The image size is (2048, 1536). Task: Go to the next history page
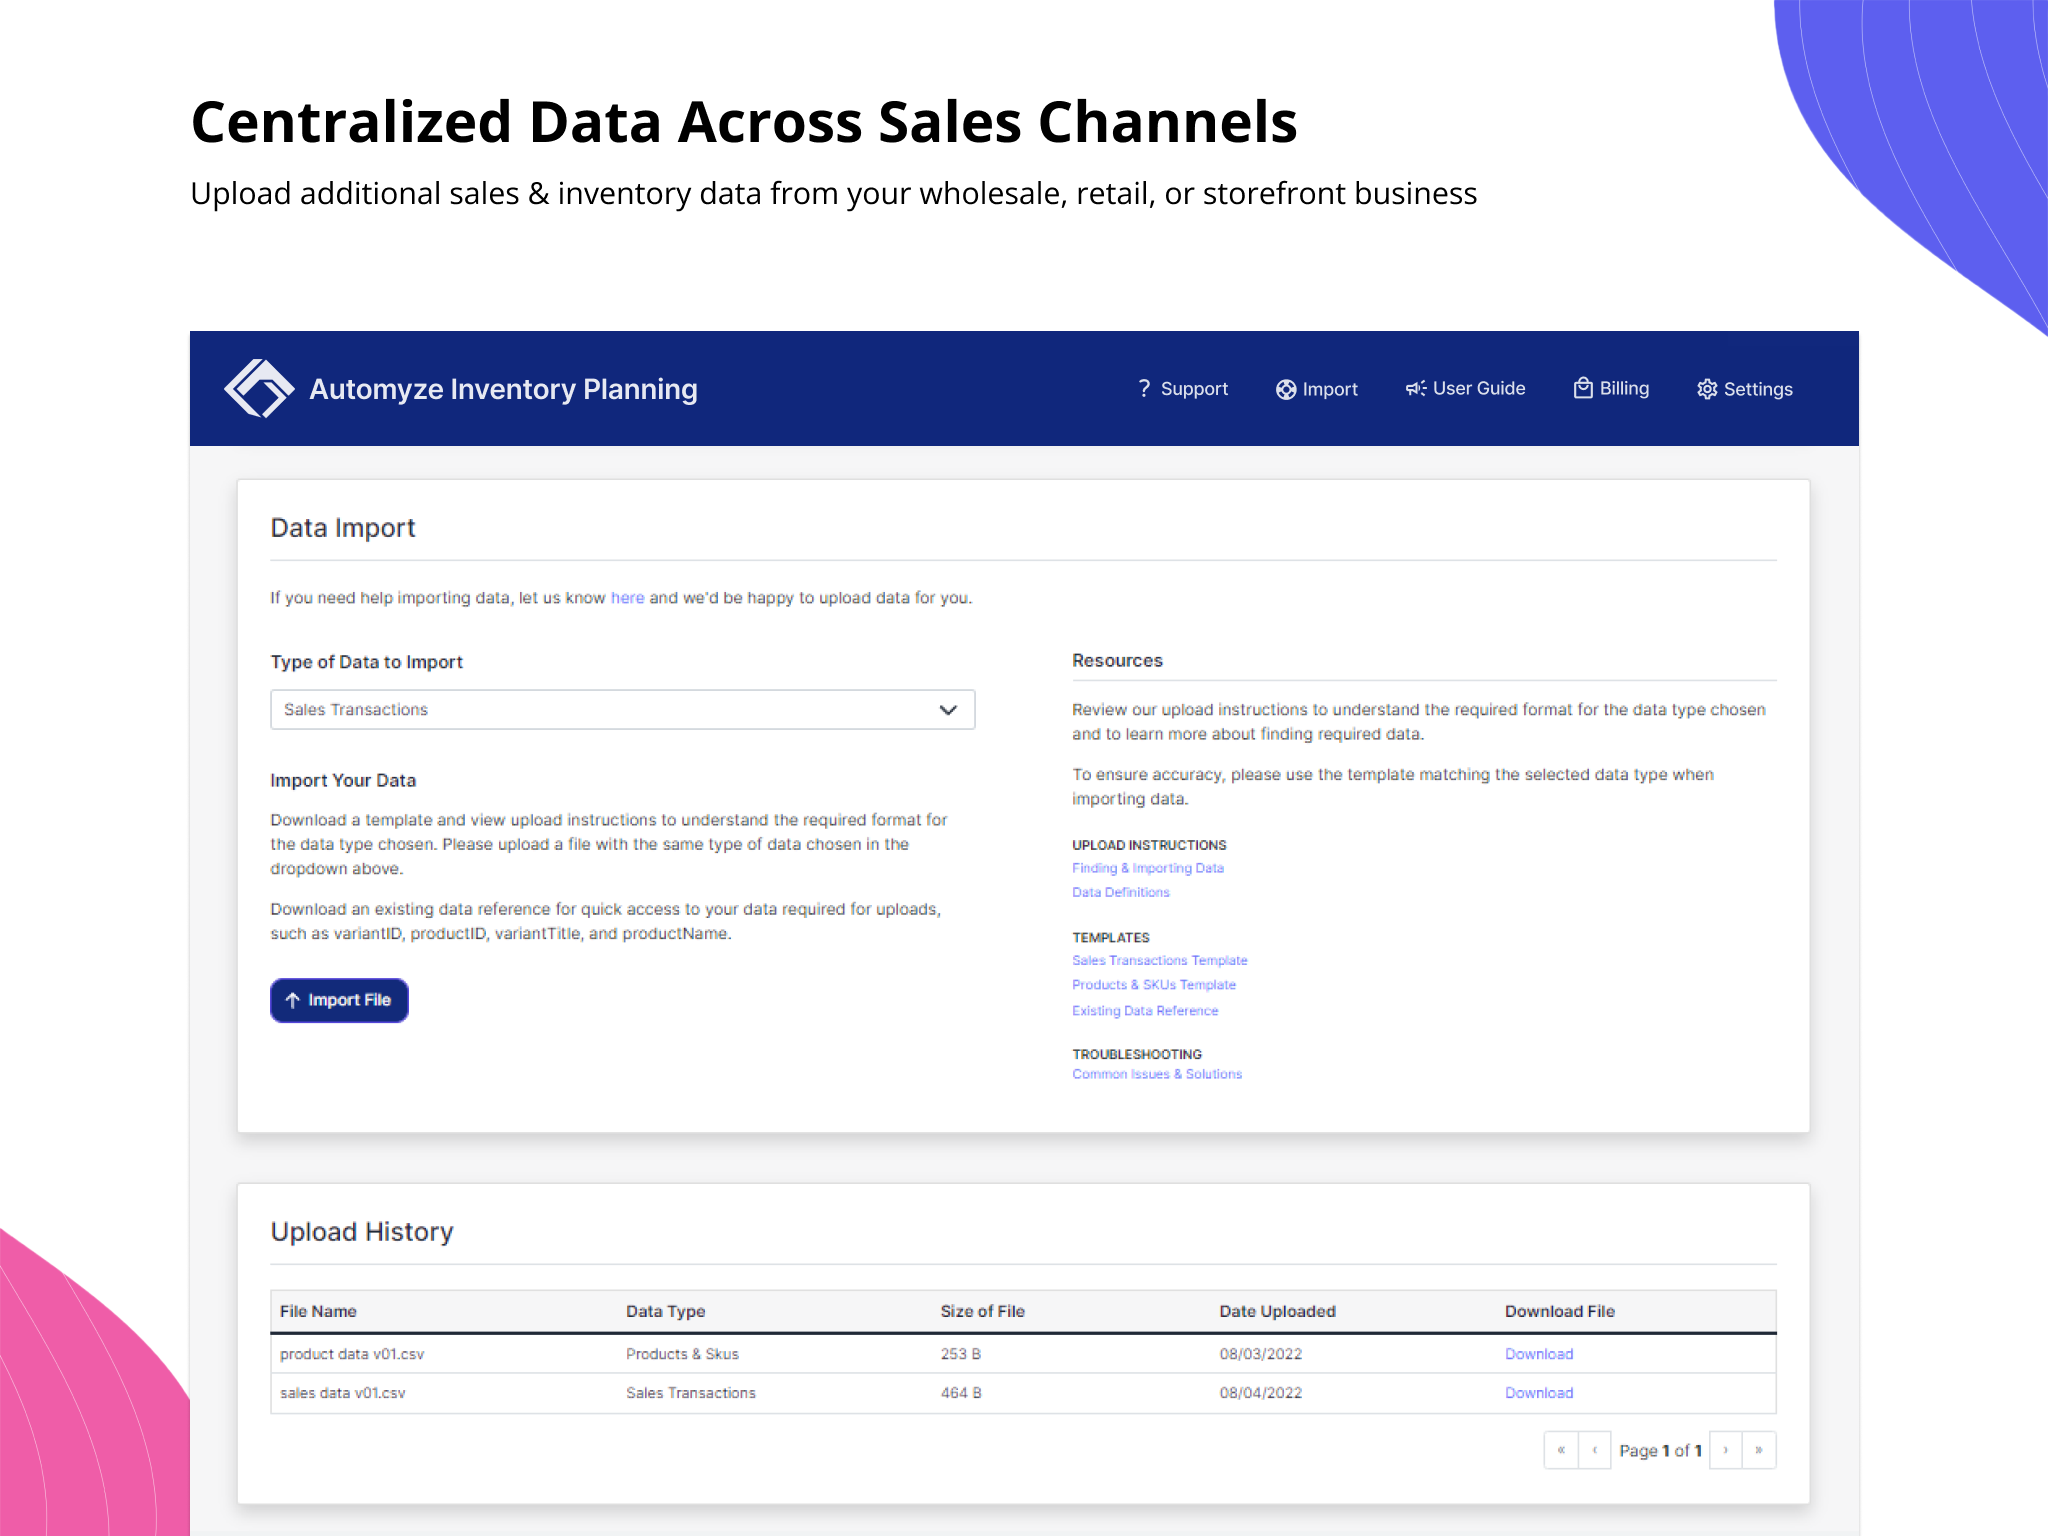point(1726,1450)
